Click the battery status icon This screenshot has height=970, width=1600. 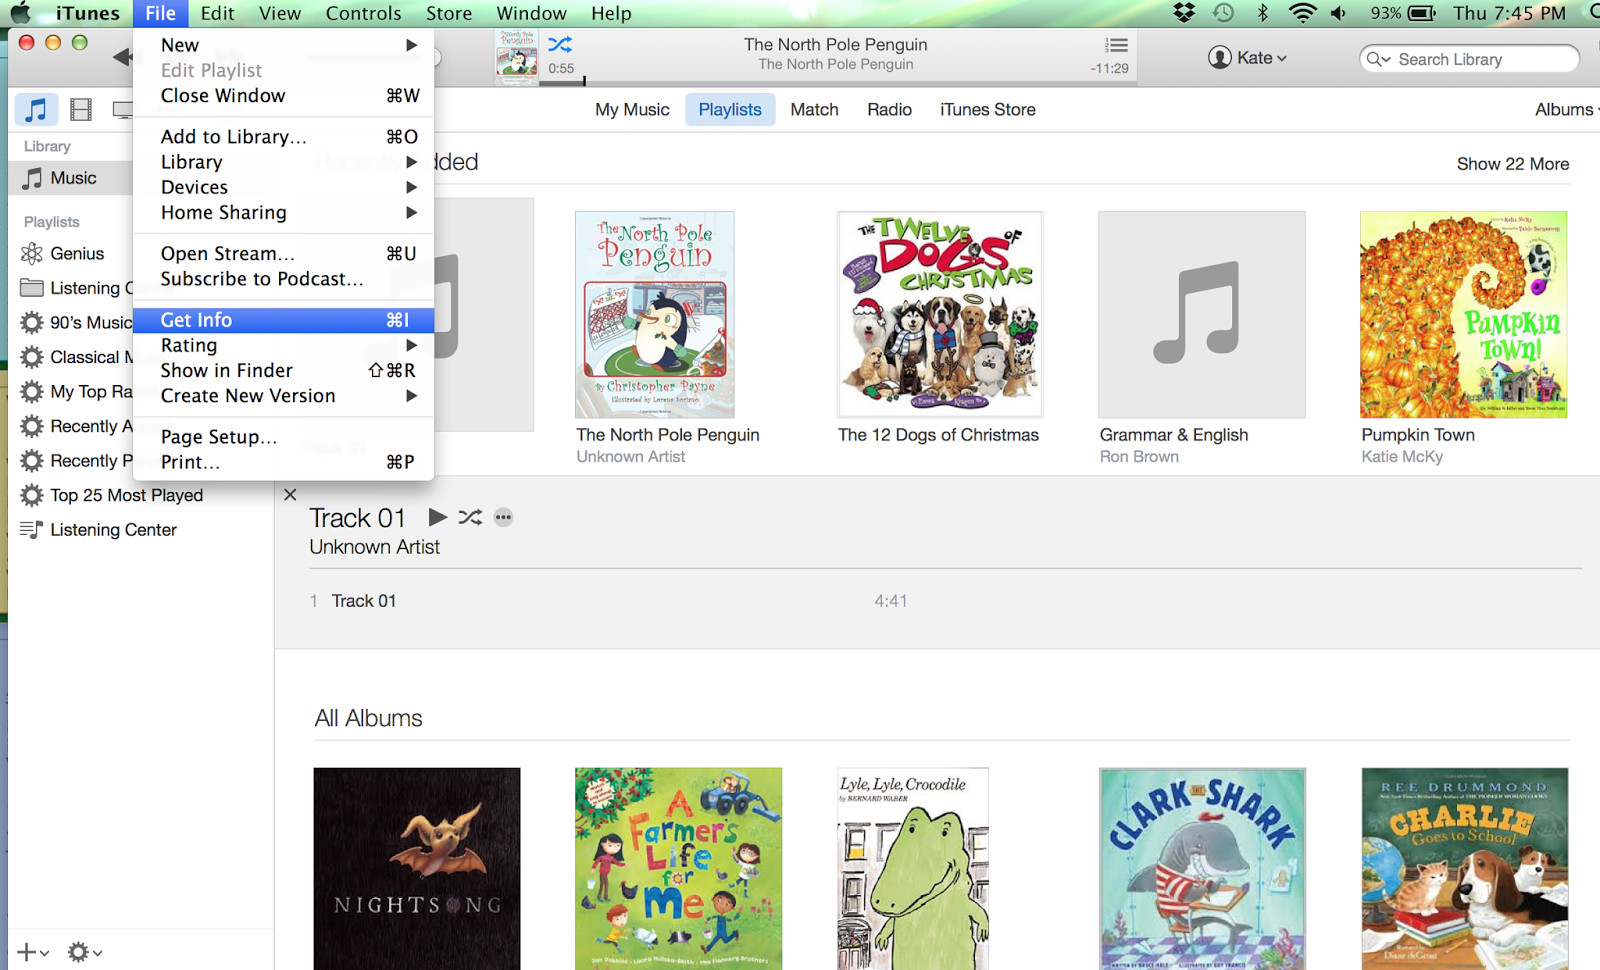[x=1421, y=13]
